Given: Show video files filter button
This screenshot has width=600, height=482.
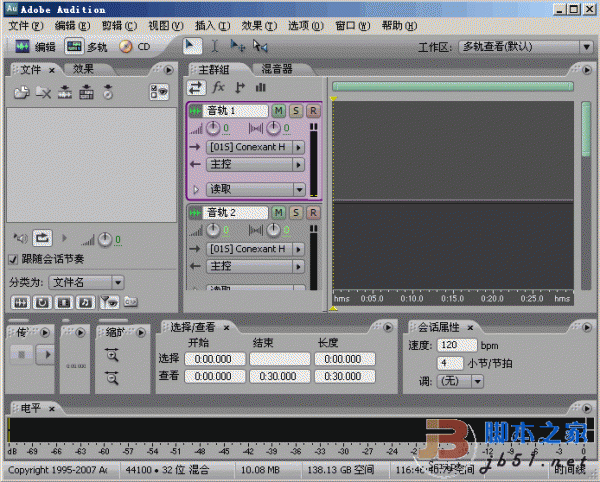Looking at the screenshot, I should click(64, 303).
